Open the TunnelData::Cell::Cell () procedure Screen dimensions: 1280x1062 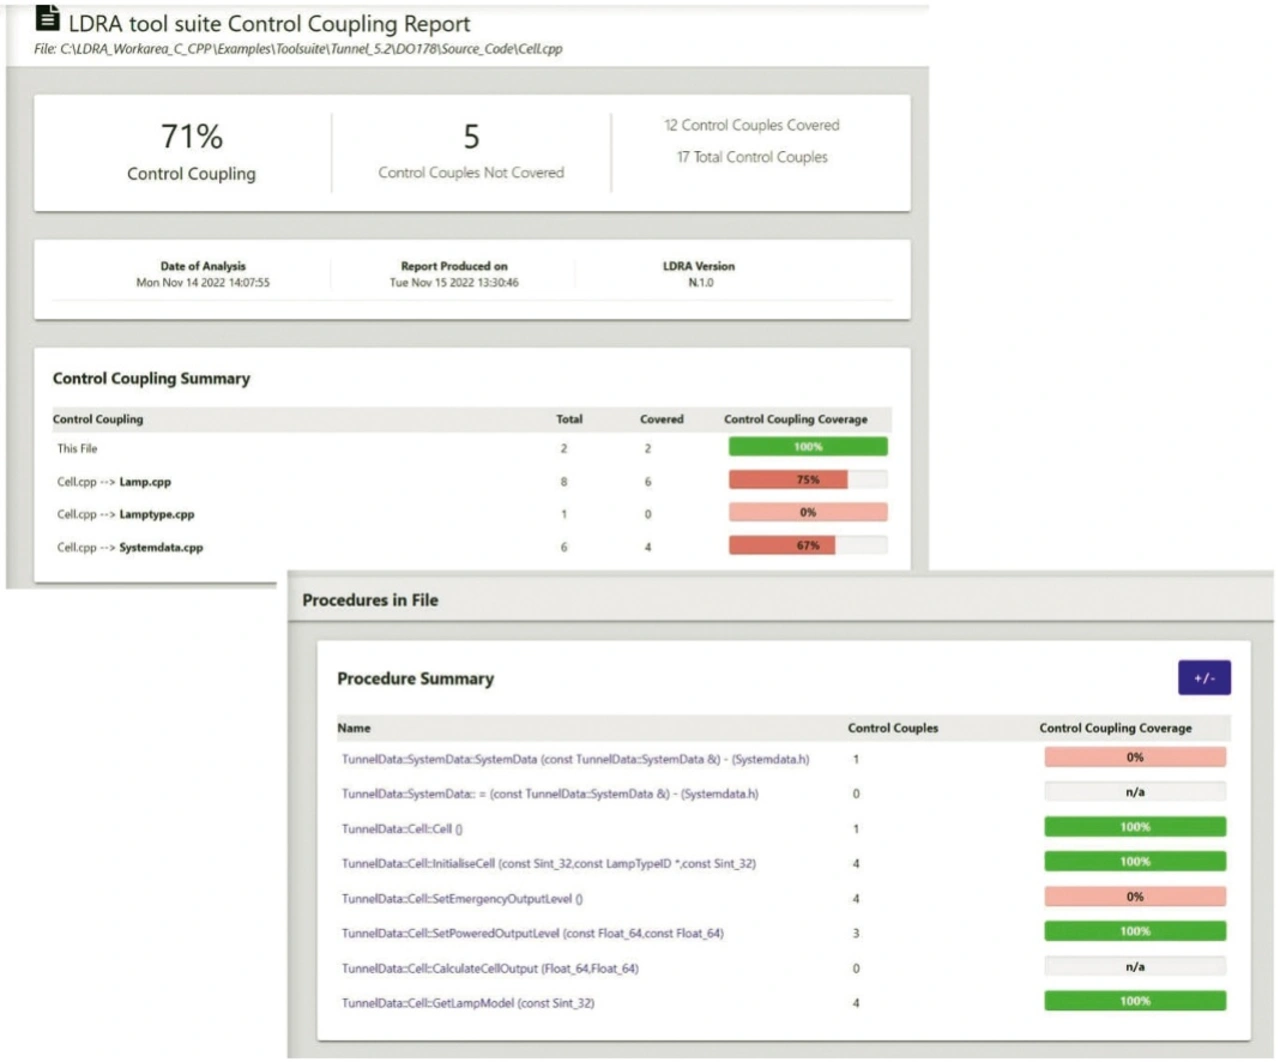(x=402, y=829)
